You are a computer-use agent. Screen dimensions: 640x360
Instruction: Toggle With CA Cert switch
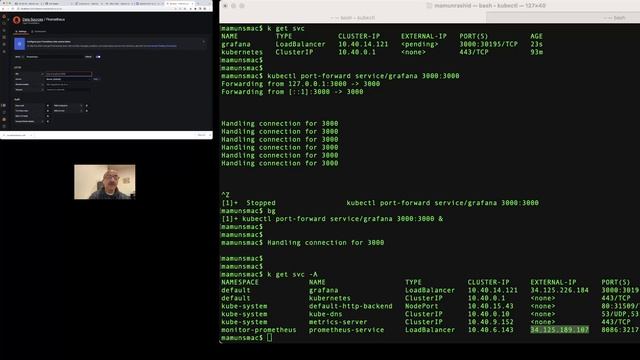(x=87, y=111)
